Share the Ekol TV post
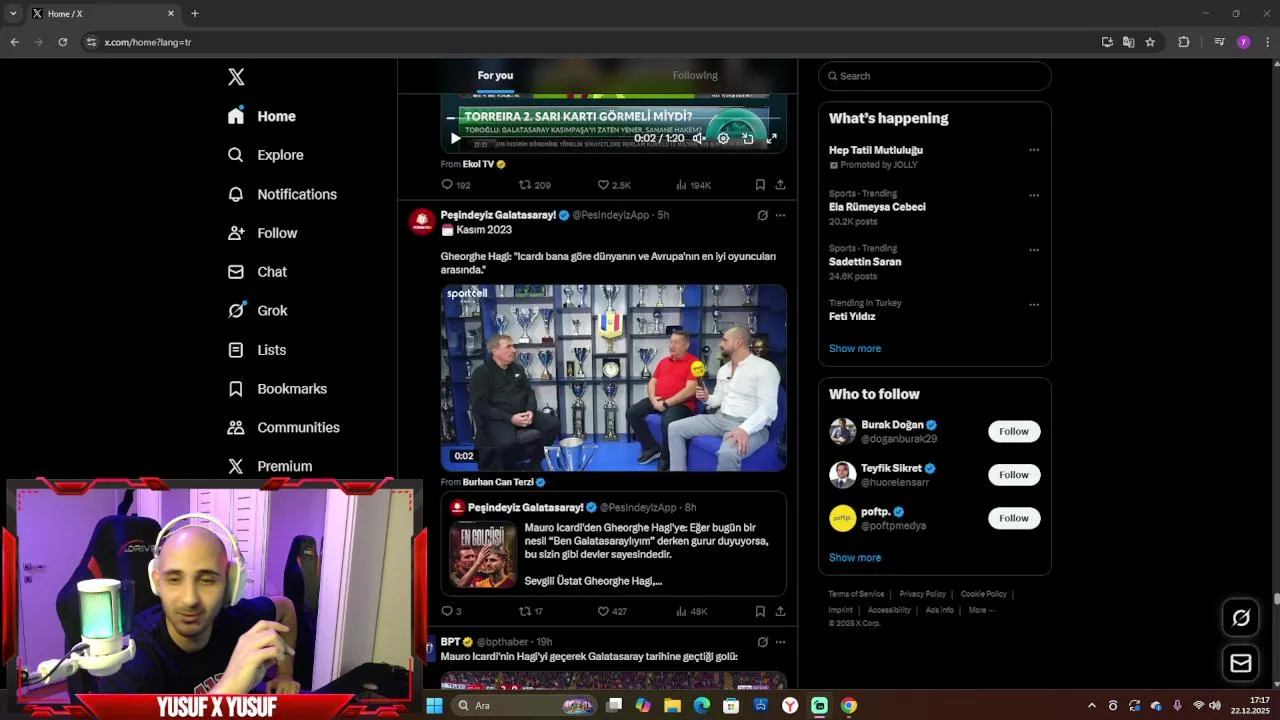Screen dimensions: 1280x720 (x=780, y=185)
